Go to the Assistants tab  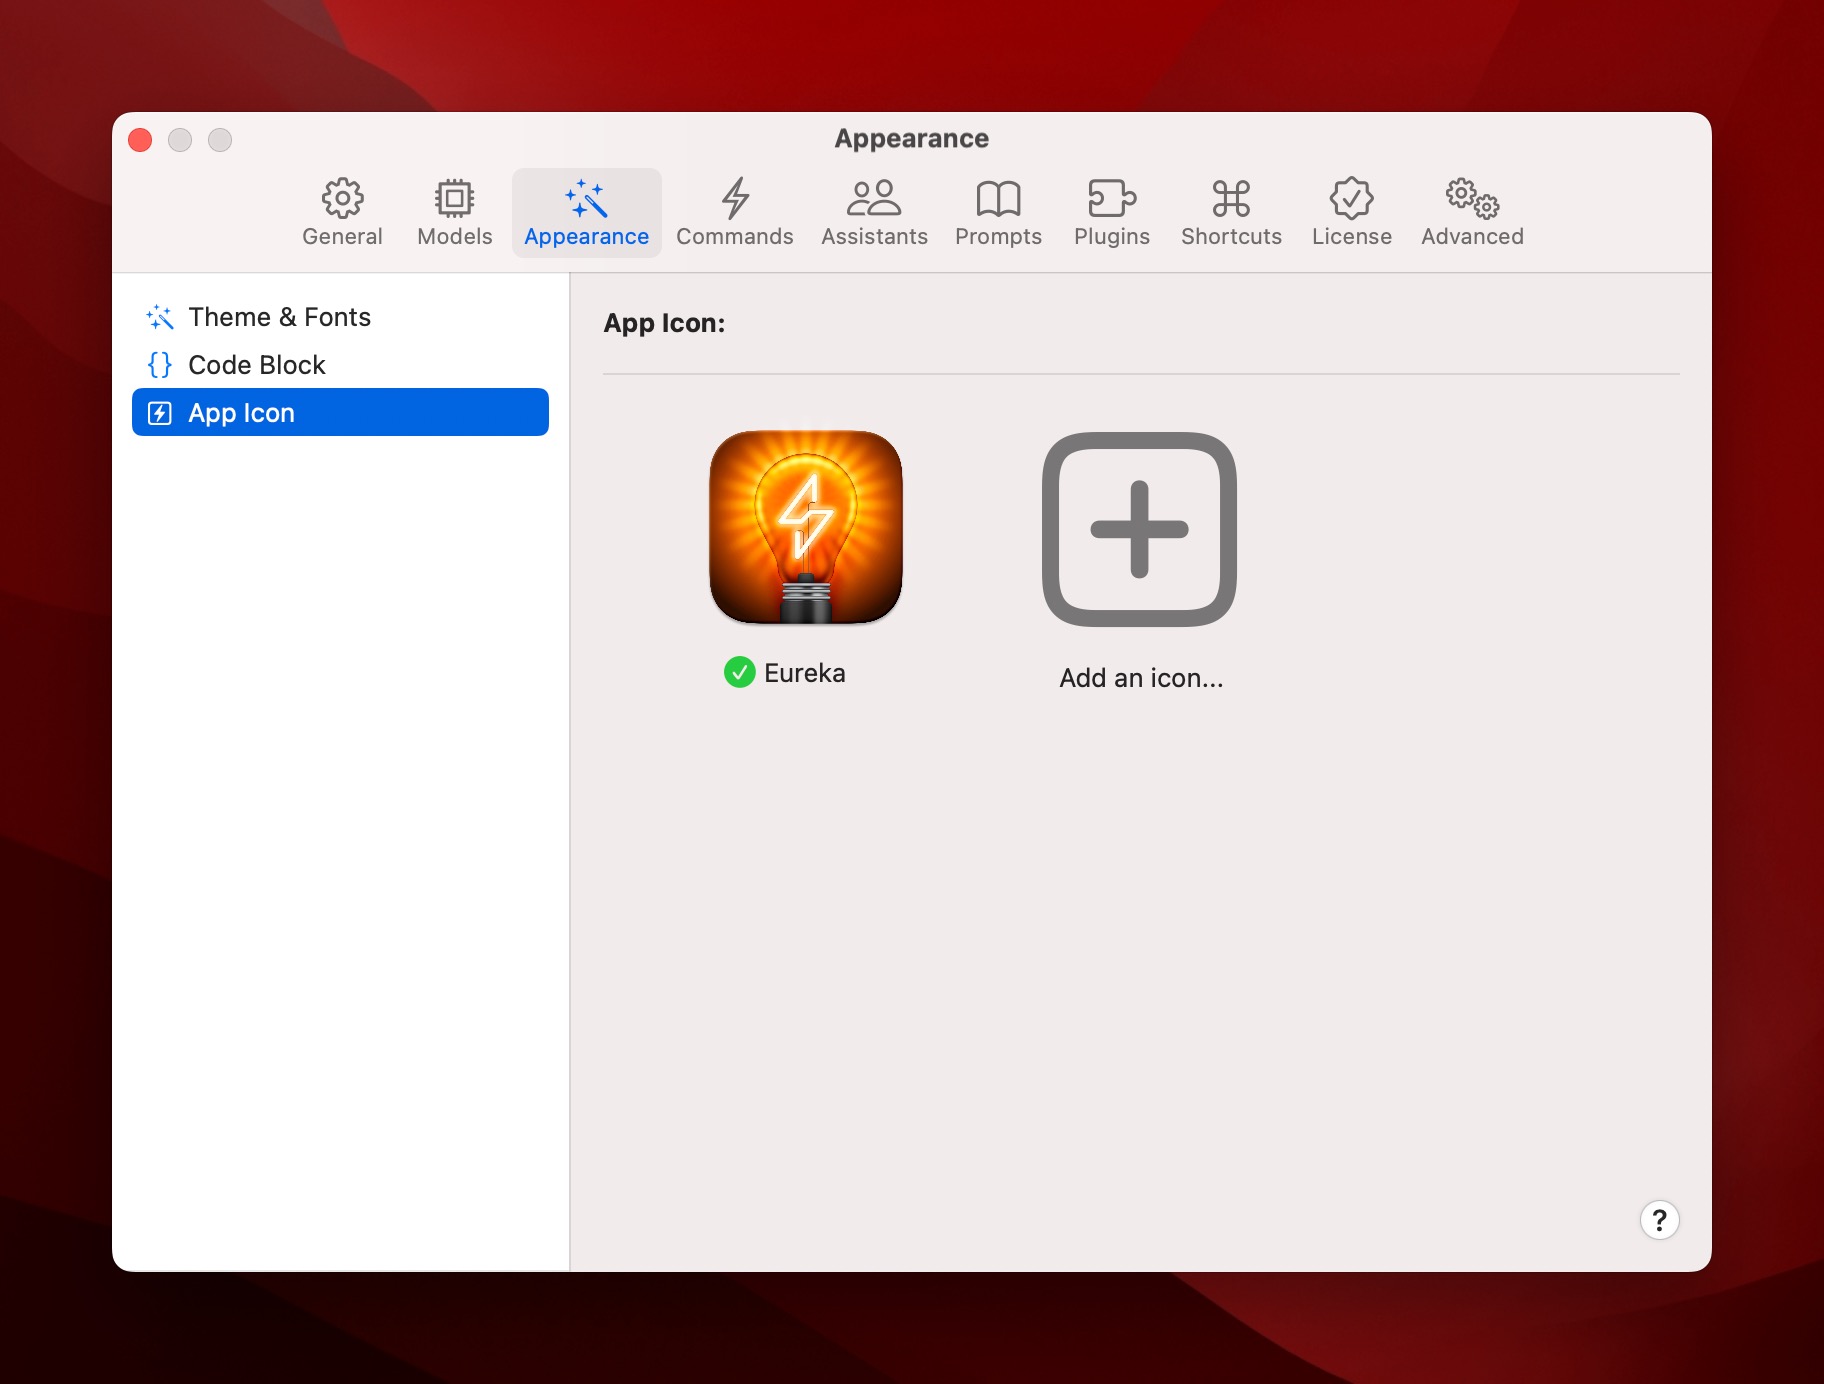tap(874, 212)
